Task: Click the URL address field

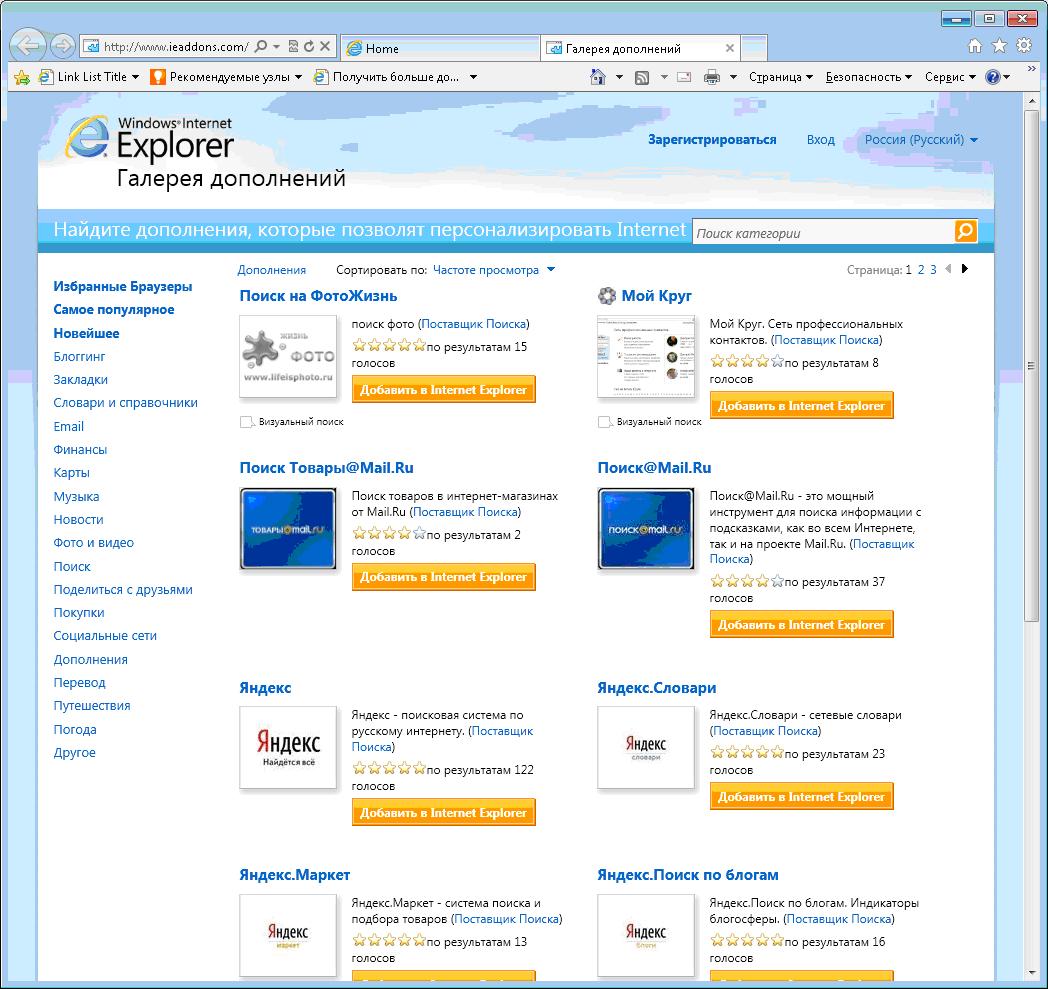Action: click(x=176, y=47)
